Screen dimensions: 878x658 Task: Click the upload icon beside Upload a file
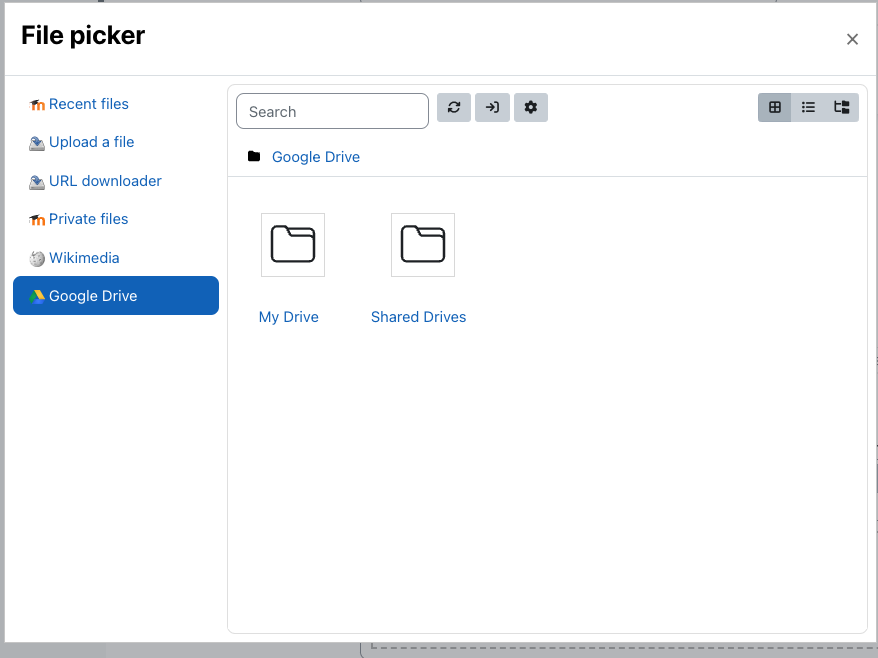coord(37,143)
